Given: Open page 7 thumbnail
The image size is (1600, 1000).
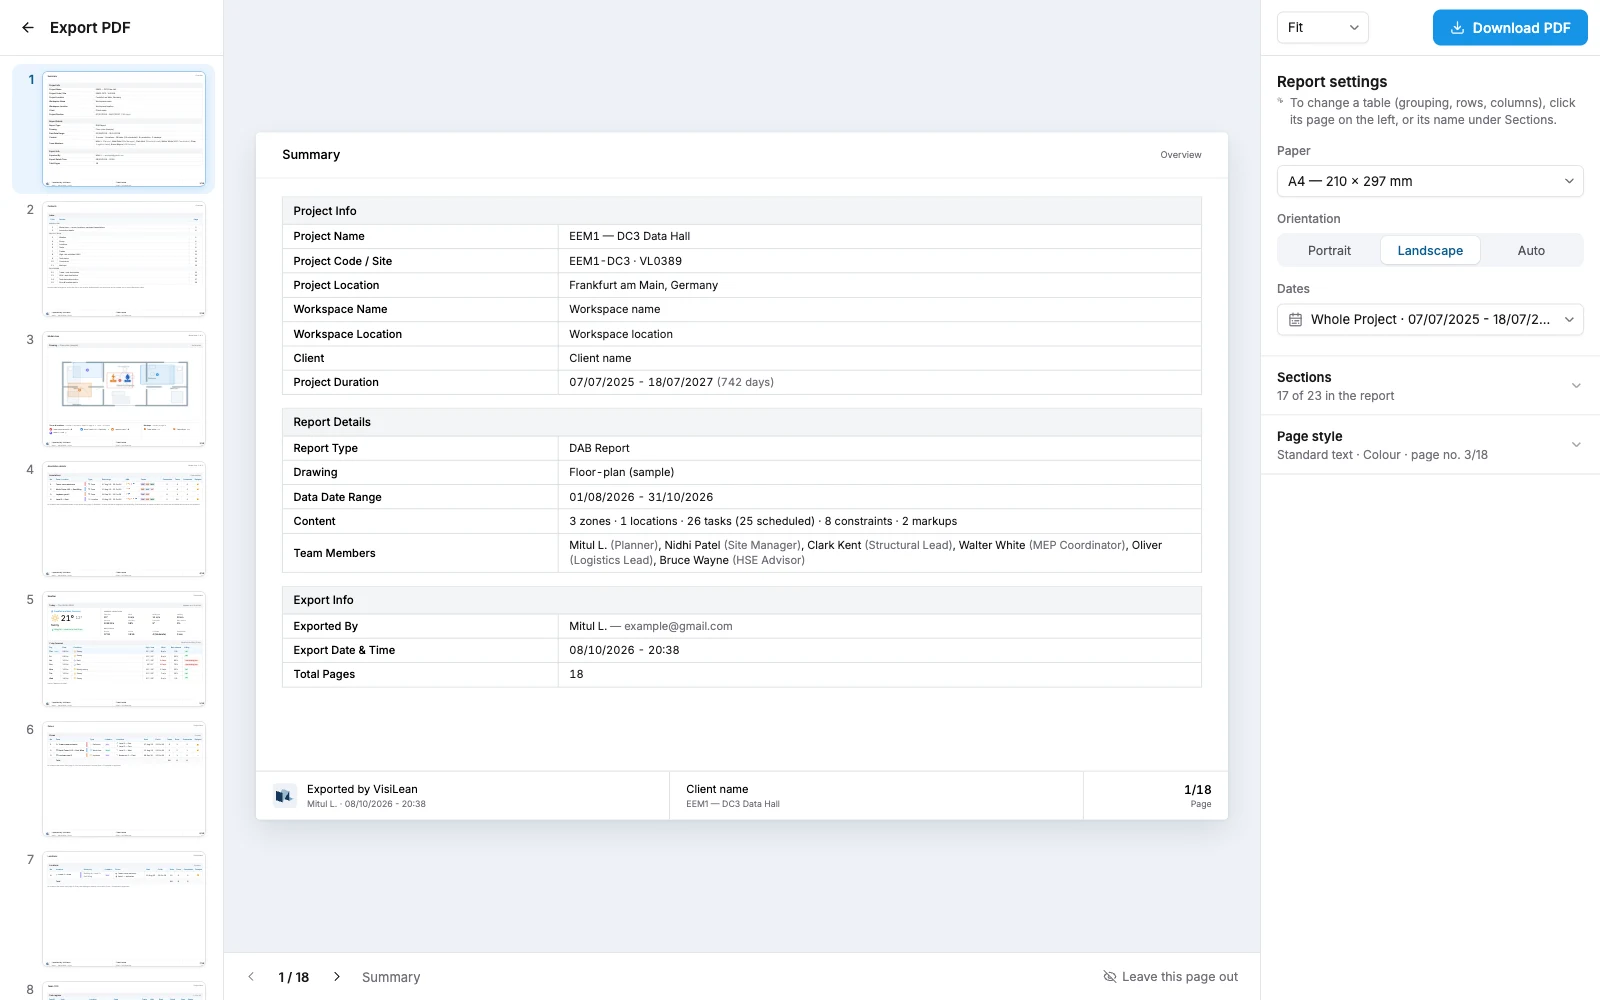Looking at the screenshot, I should pos(124,909).
